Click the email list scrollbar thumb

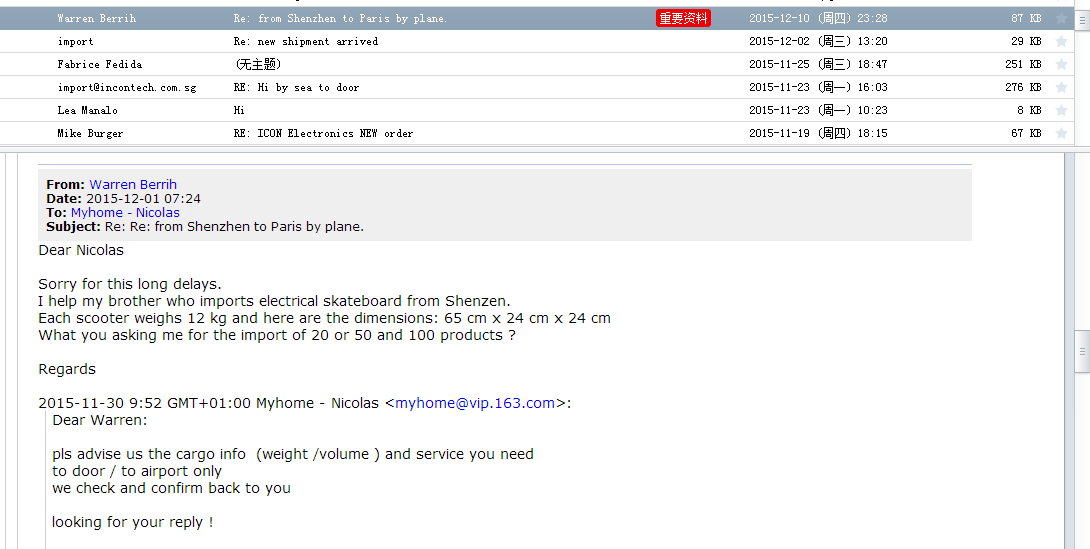(1082, 21)
